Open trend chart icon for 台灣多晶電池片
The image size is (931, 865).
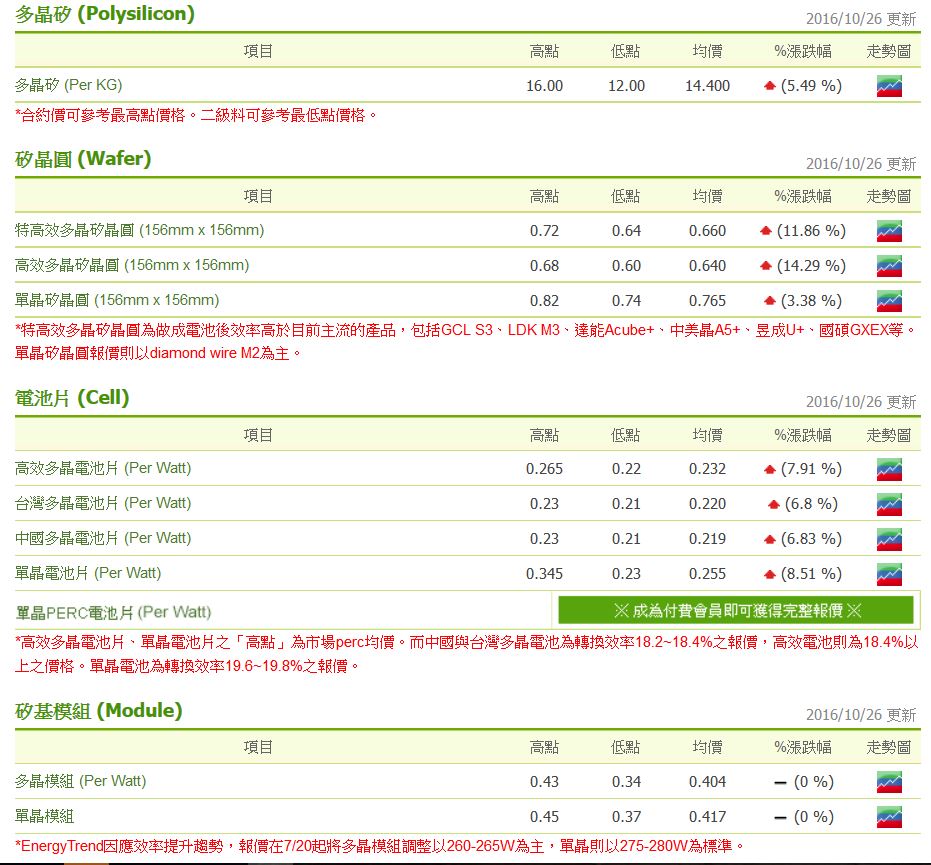click(889, 504)
